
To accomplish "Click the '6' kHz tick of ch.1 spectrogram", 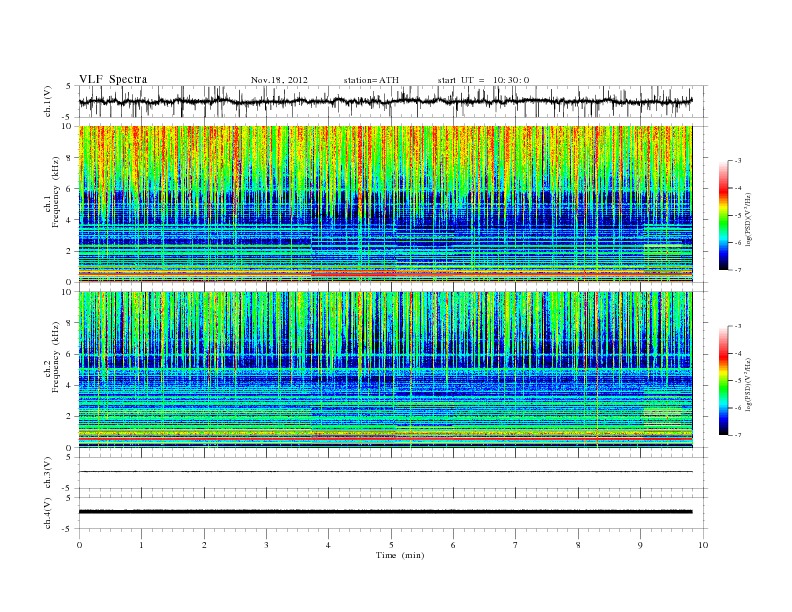I will (70, 189).
